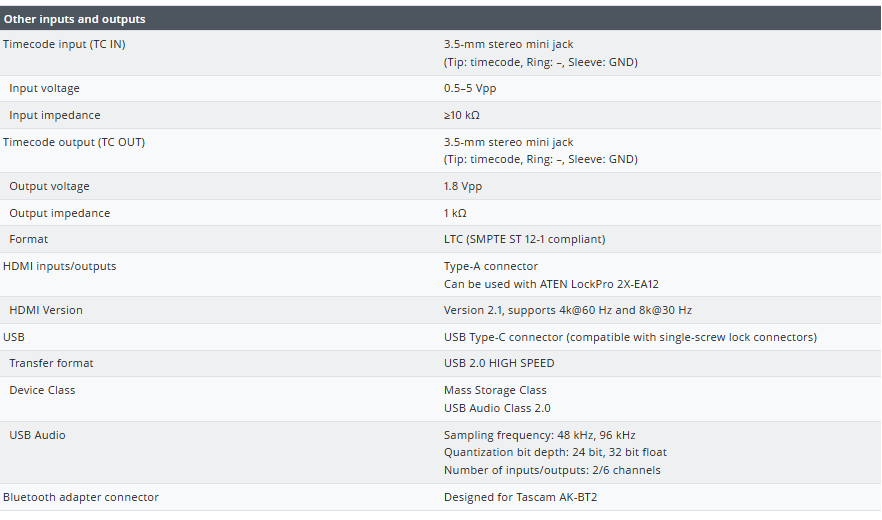Image resolution: width=882 pixels, height=520 pixels.
Task: Click the "Version 2.1" HDMI description text
Action: [568, 310]
